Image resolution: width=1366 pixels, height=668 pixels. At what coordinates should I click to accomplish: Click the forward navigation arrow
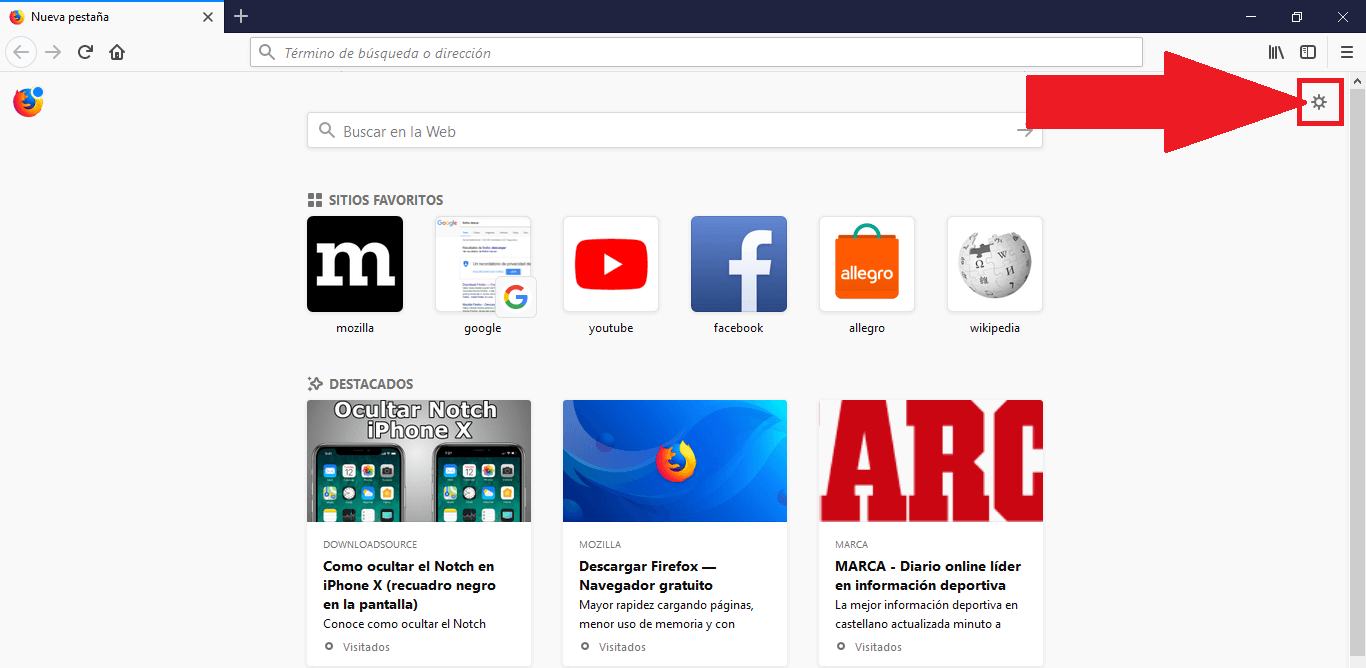click(54, 52)
